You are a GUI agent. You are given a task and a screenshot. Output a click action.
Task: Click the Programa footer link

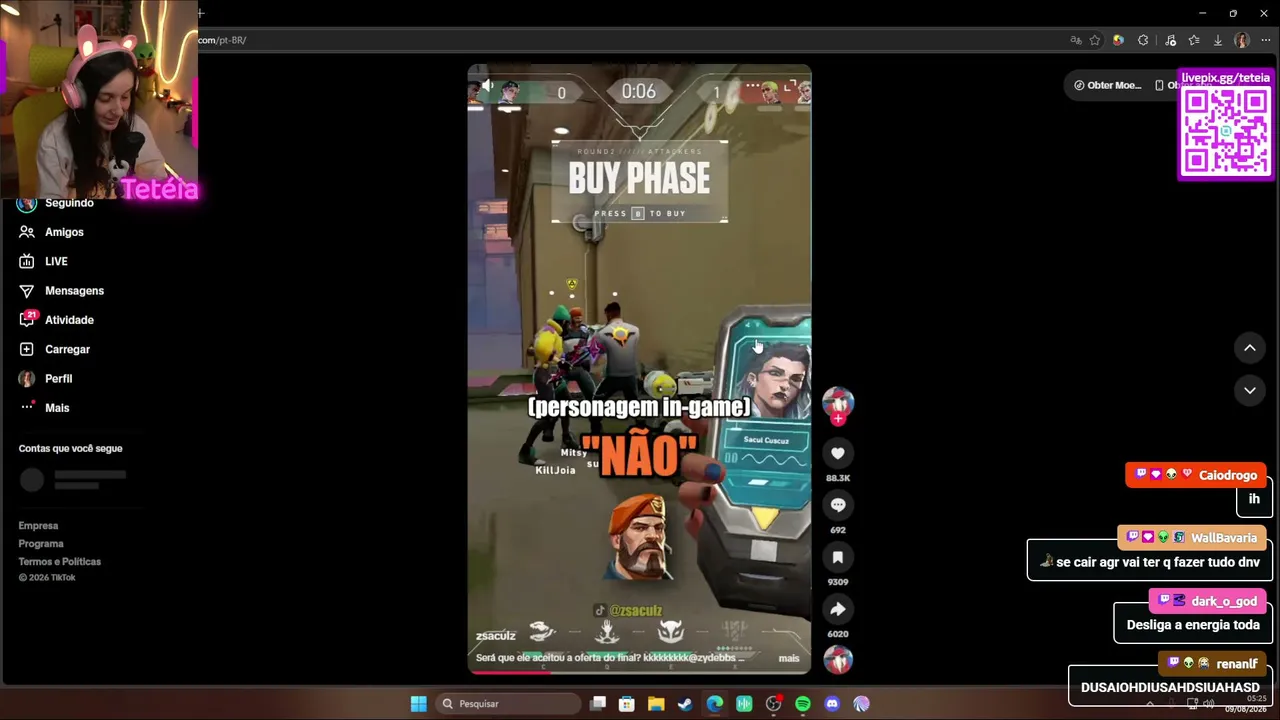41,544
